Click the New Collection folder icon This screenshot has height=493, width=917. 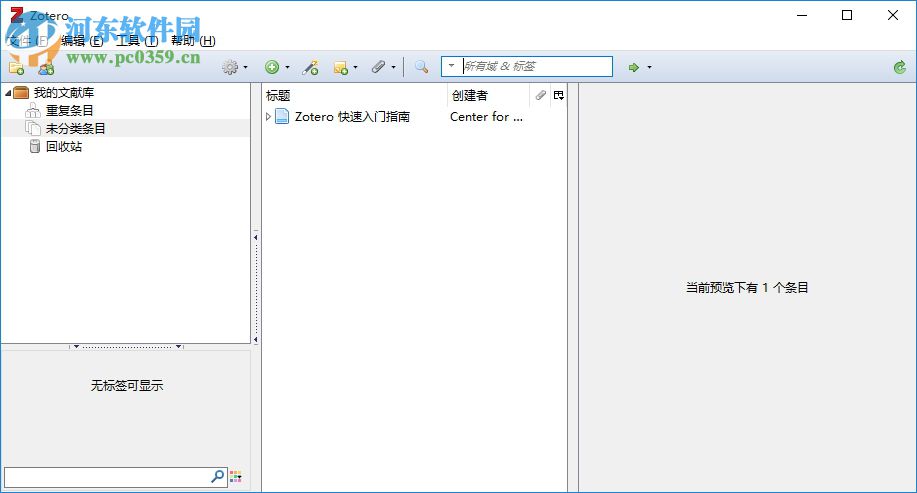pos(16,68)
